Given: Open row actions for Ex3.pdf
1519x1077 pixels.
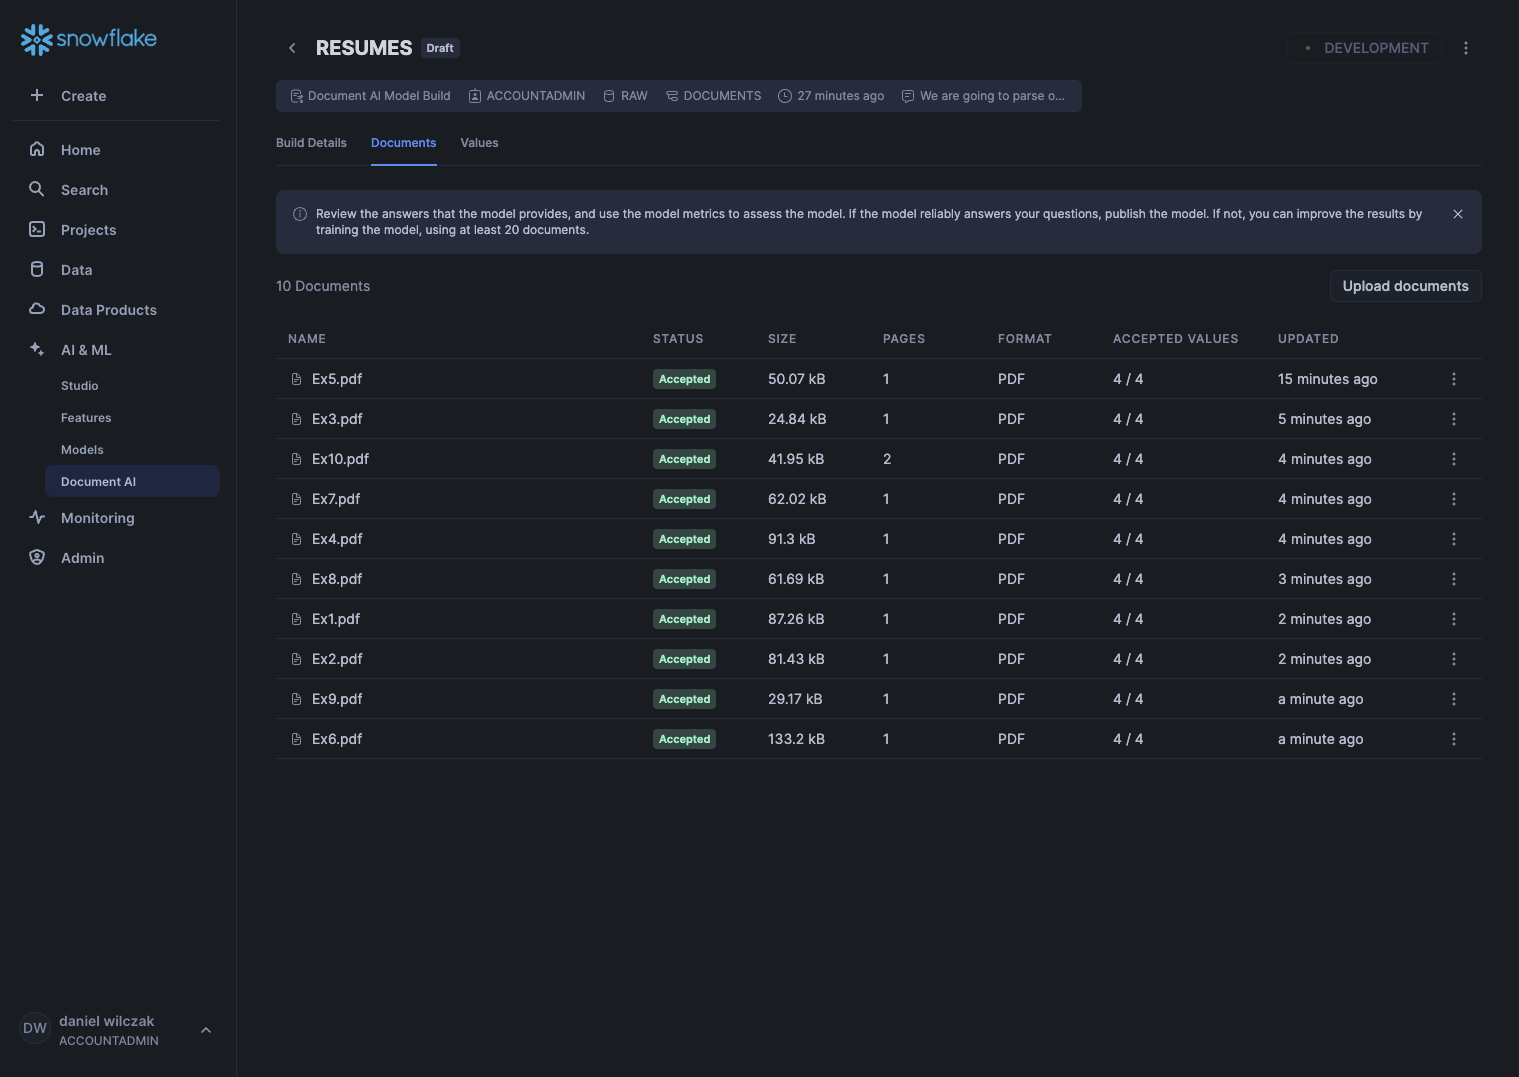Looking at the screenshot, I should click(1454, 419).
